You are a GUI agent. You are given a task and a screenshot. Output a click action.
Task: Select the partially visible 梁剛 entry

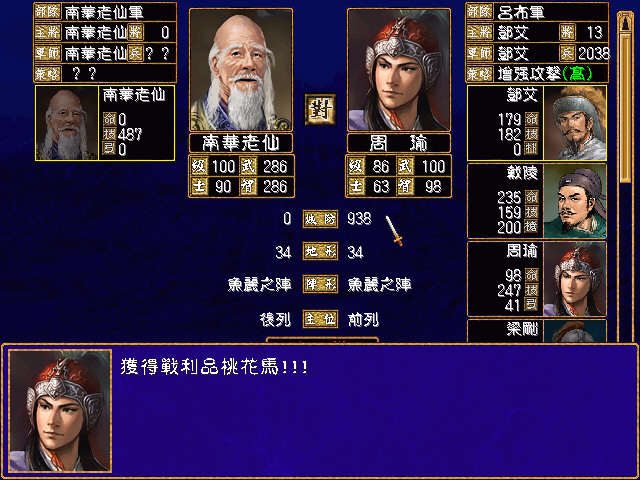coord(537,331)
